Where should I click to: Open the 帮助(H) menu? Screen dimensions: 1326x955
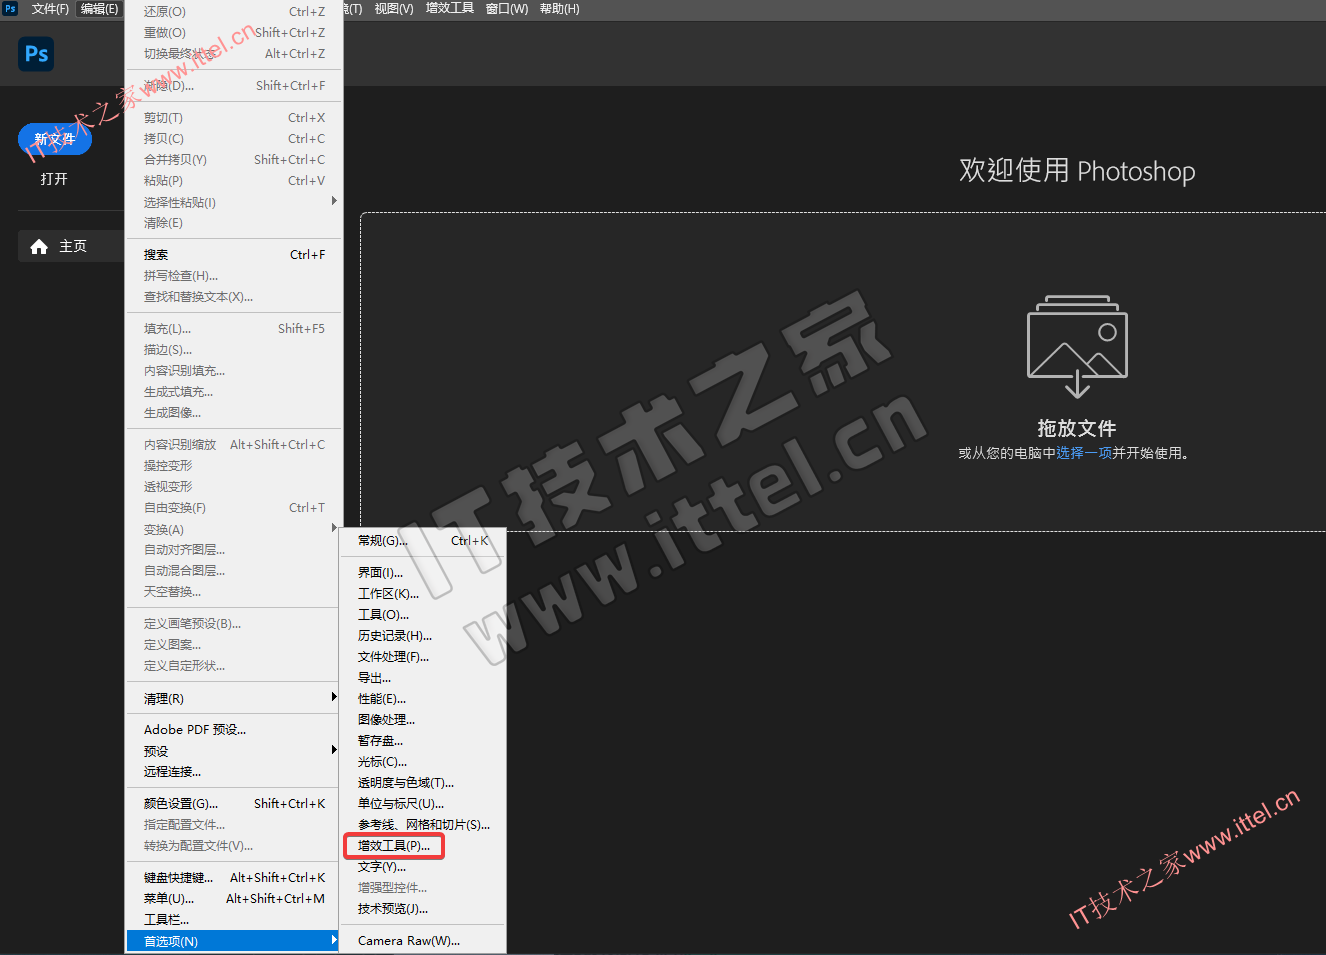(560, 9)
